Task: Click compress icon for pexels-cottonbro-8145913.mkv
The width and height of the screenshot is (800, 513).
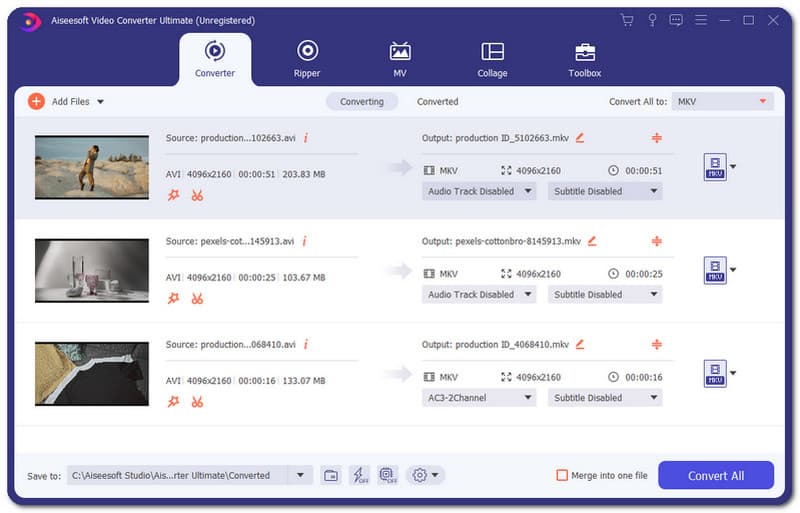Action: coord(657,241)
